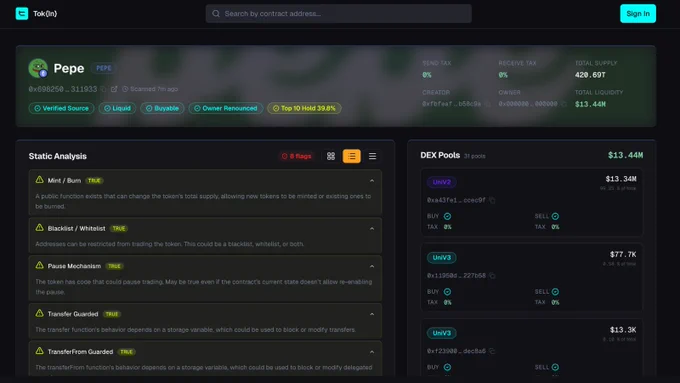680x383 pixels.
Task: Switch to grid view in Static Analysis
Action: (331, 156)
